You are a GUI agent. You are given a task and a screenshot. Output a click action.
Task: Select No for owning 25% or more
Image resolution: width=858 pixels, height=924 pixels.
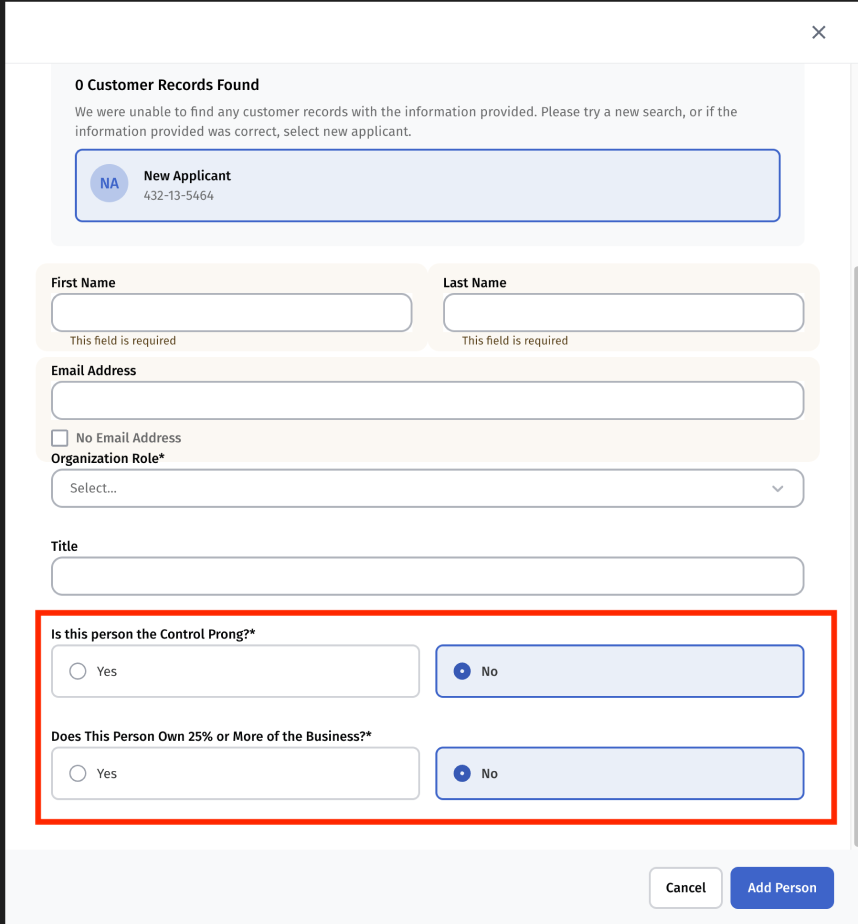462,774
